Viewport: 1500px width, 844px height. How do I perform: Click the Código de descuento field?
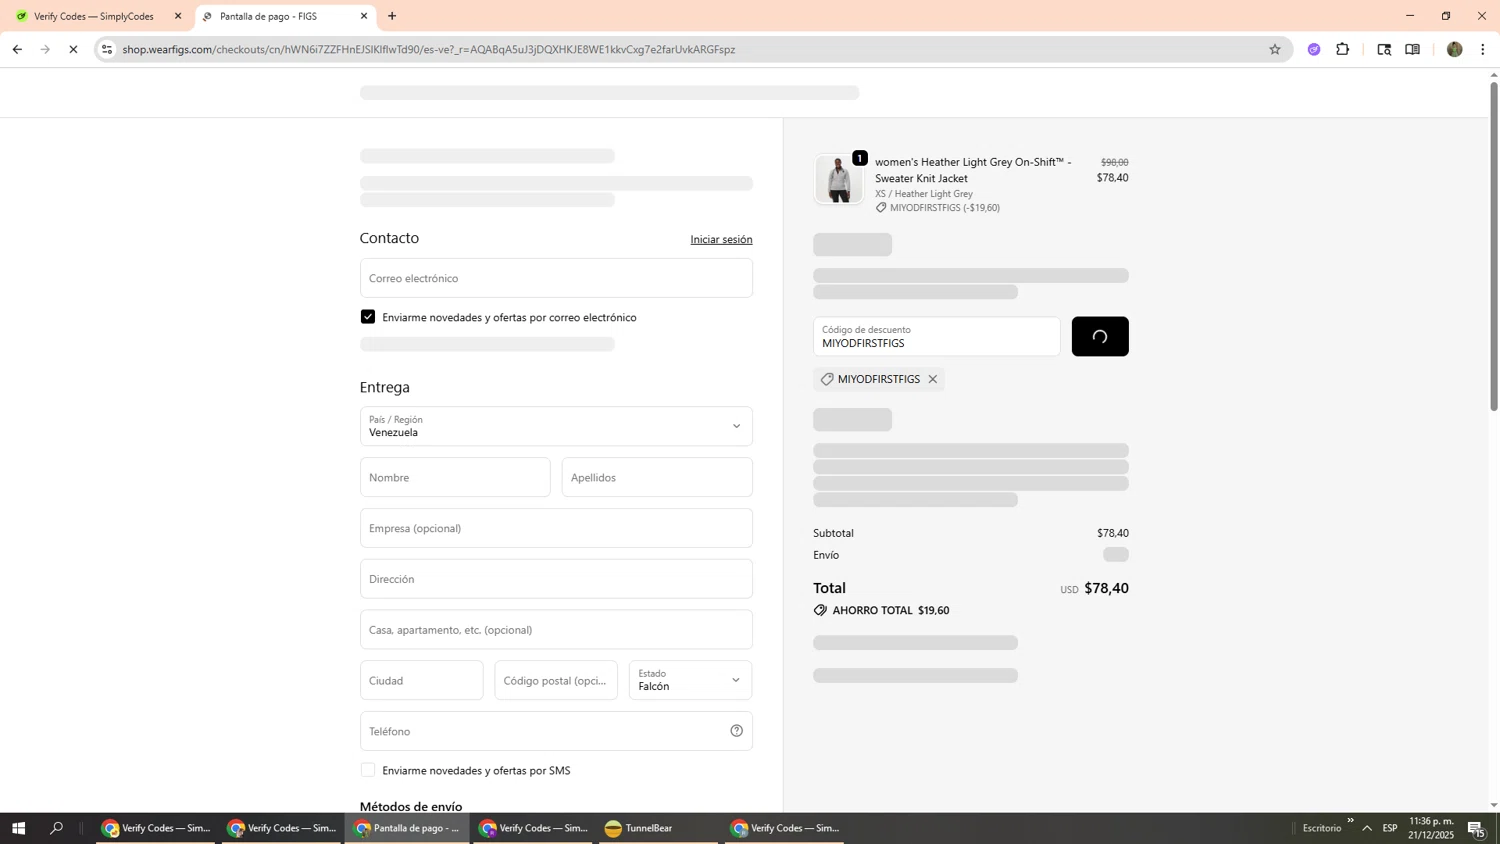coord(936,337)
